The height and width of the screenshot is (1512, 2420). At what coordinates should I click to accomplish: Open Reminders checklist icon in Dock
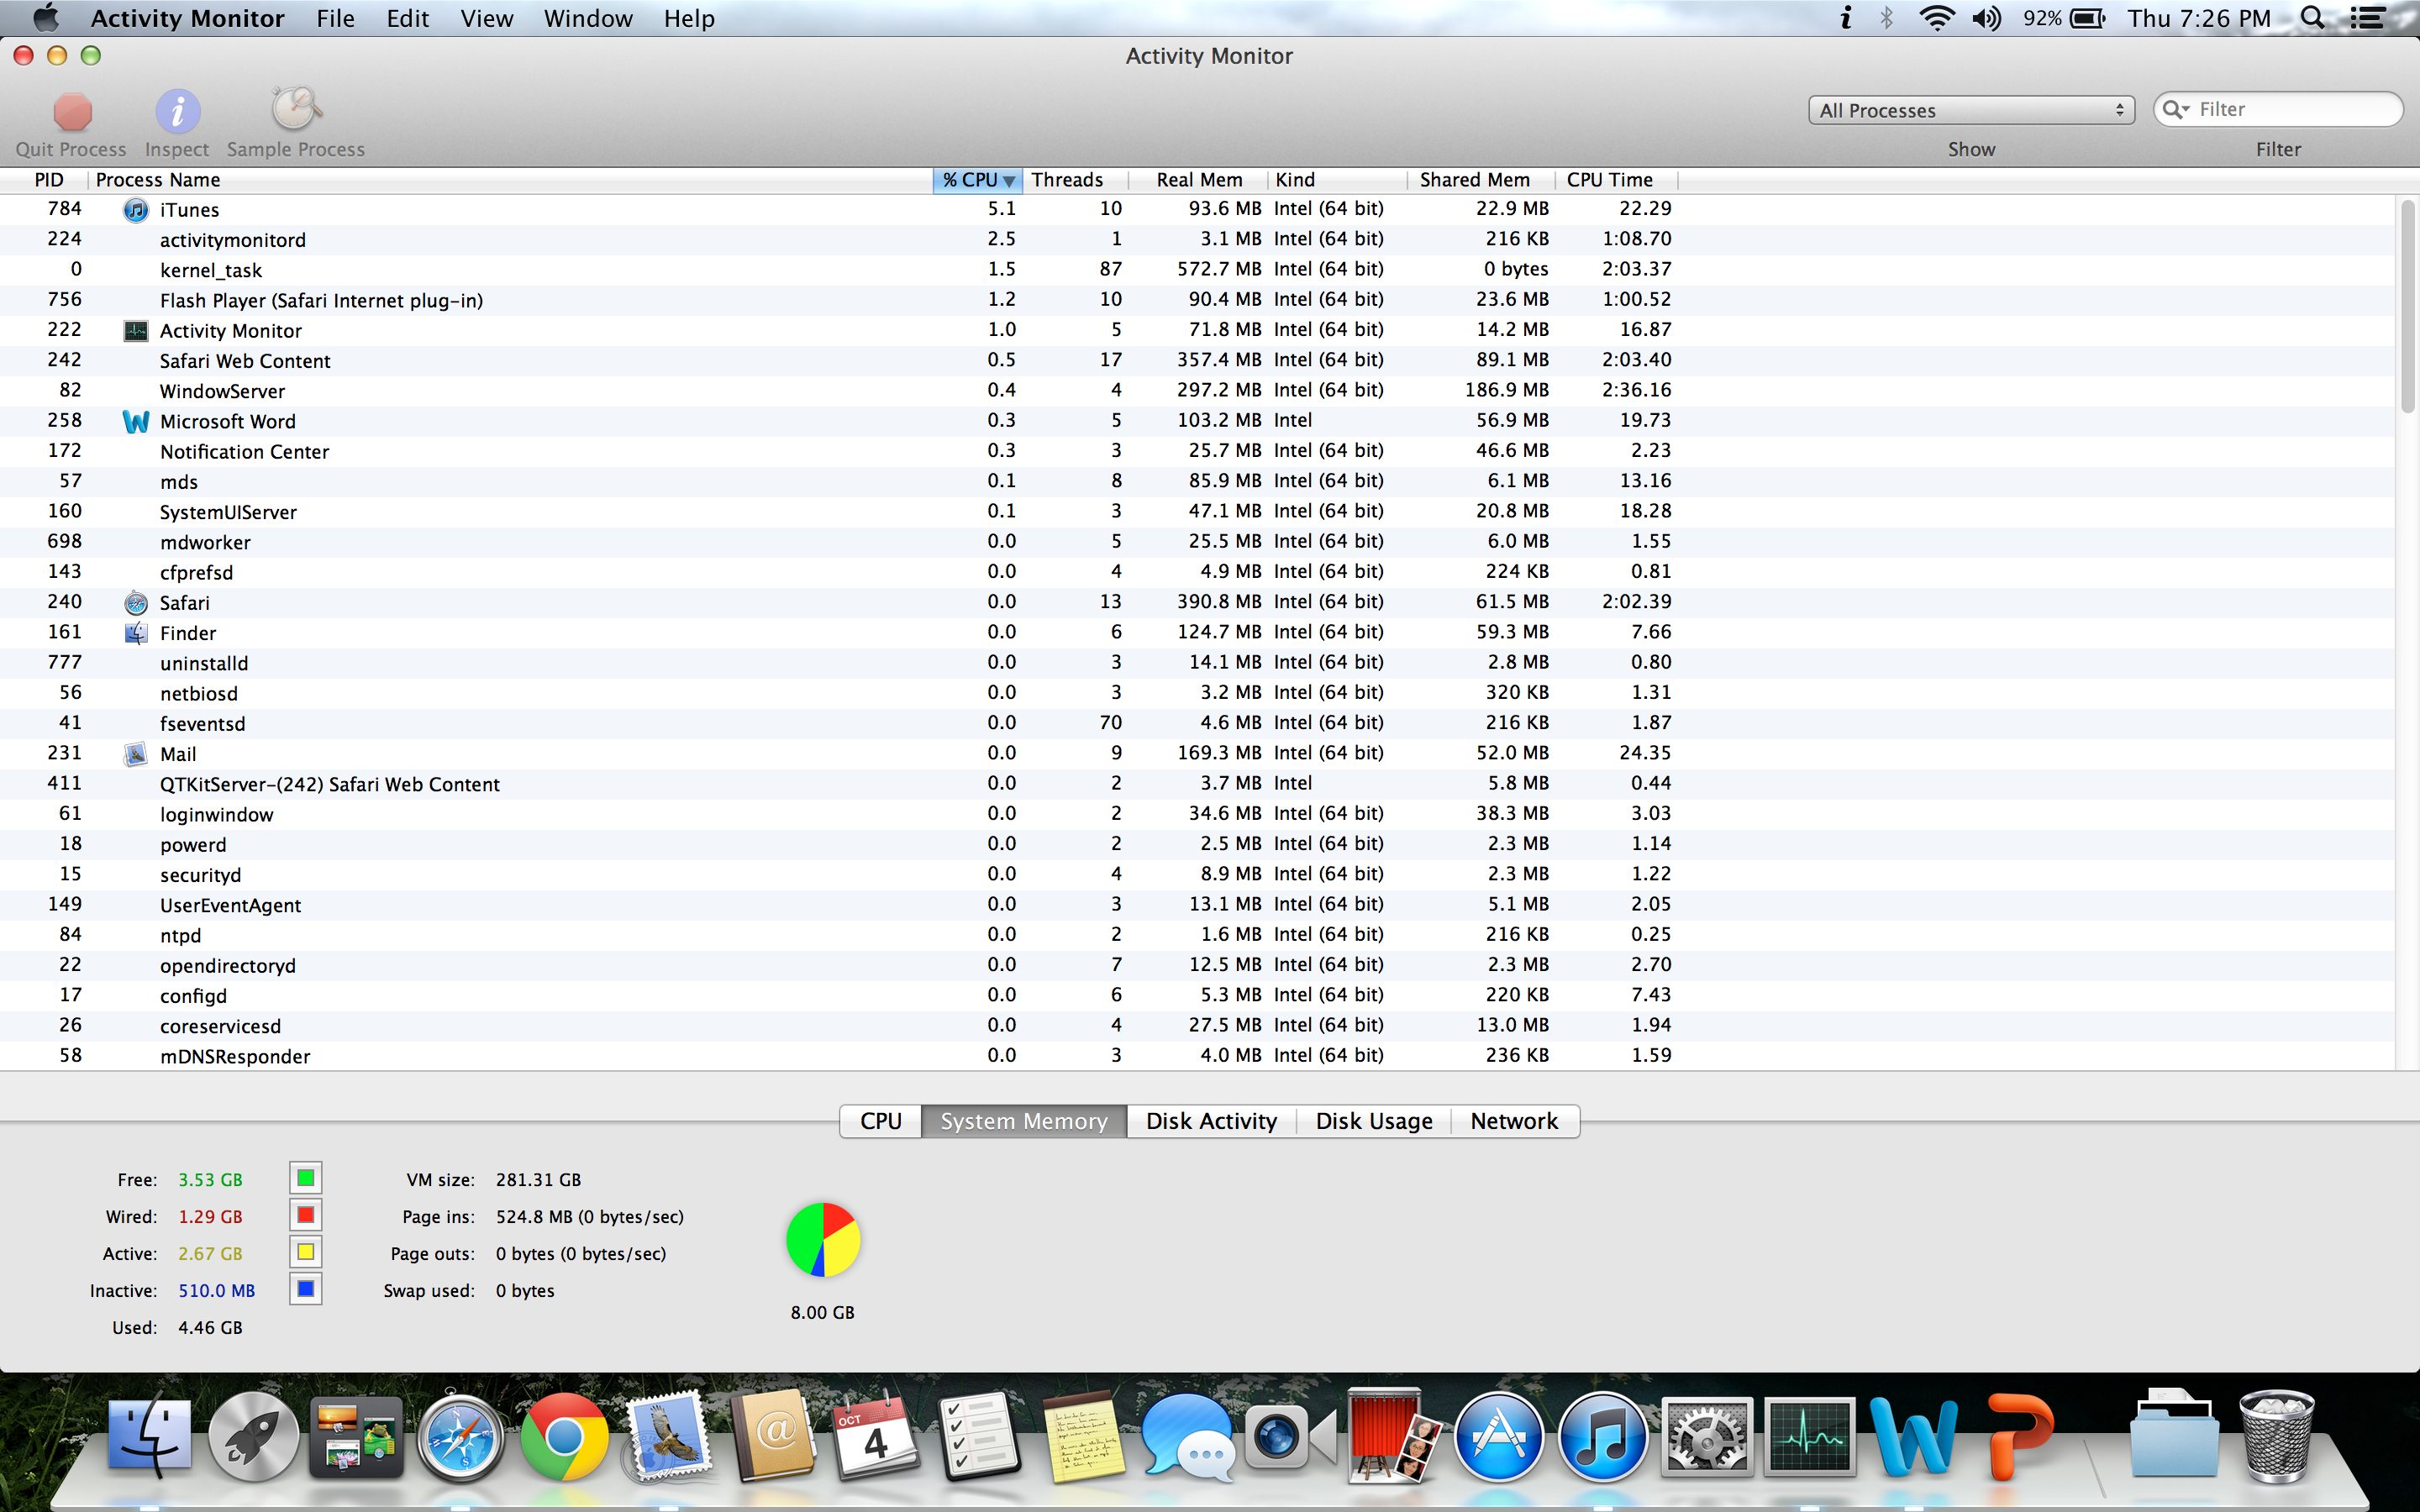980,1436
